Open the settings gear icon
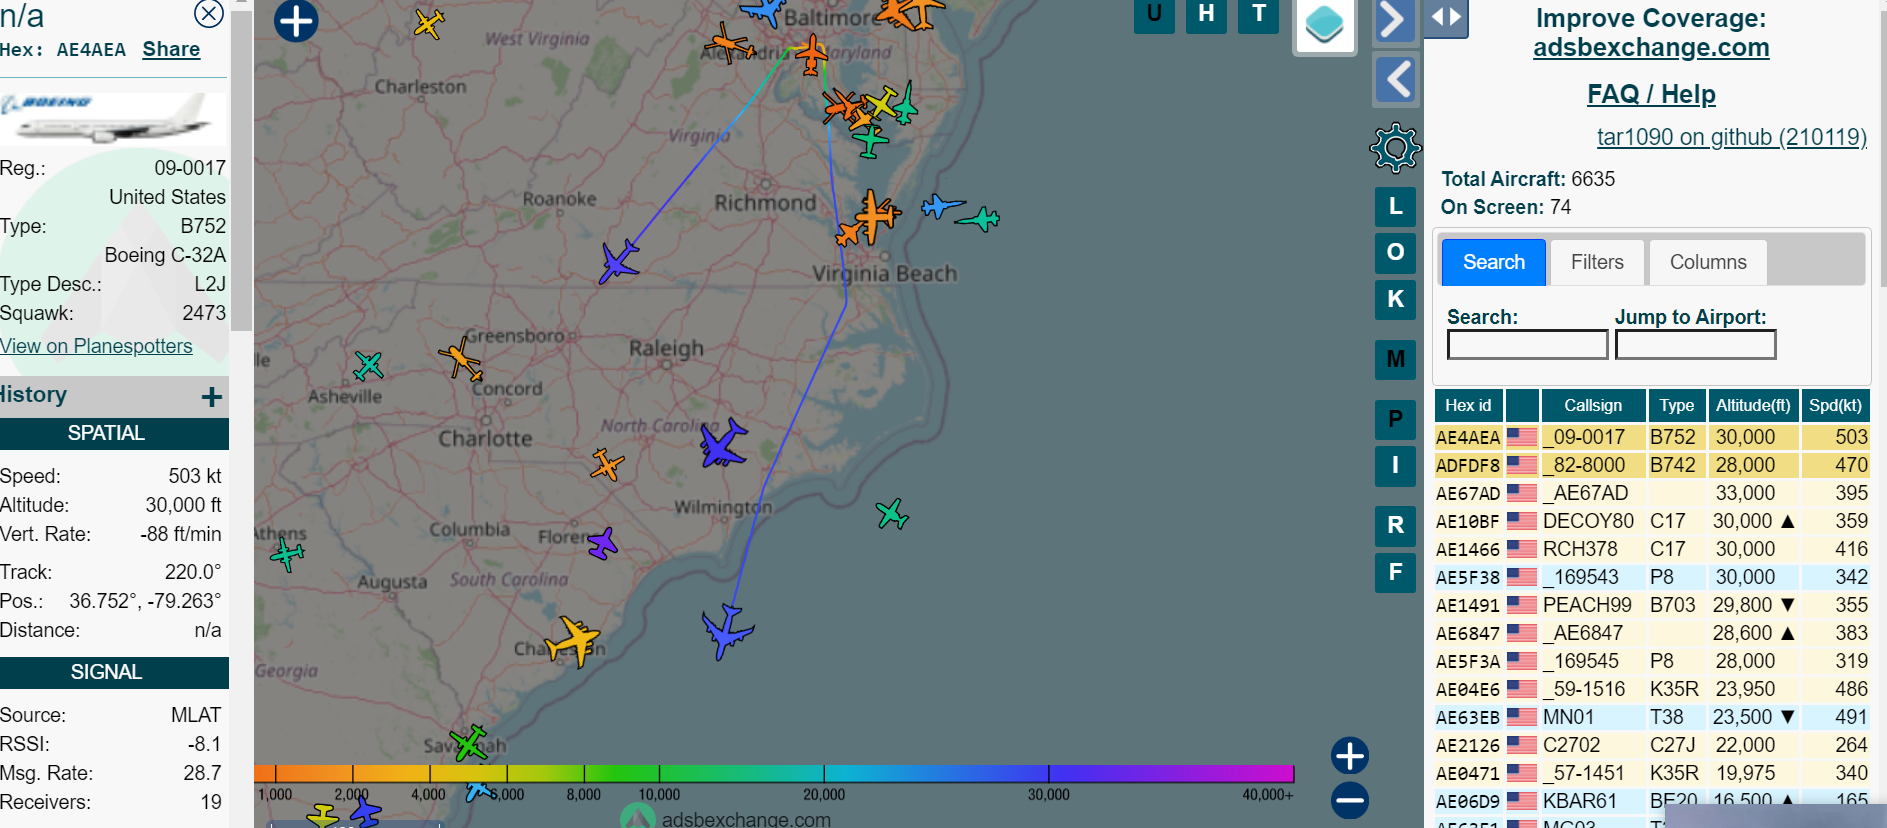 point(1395,148)
